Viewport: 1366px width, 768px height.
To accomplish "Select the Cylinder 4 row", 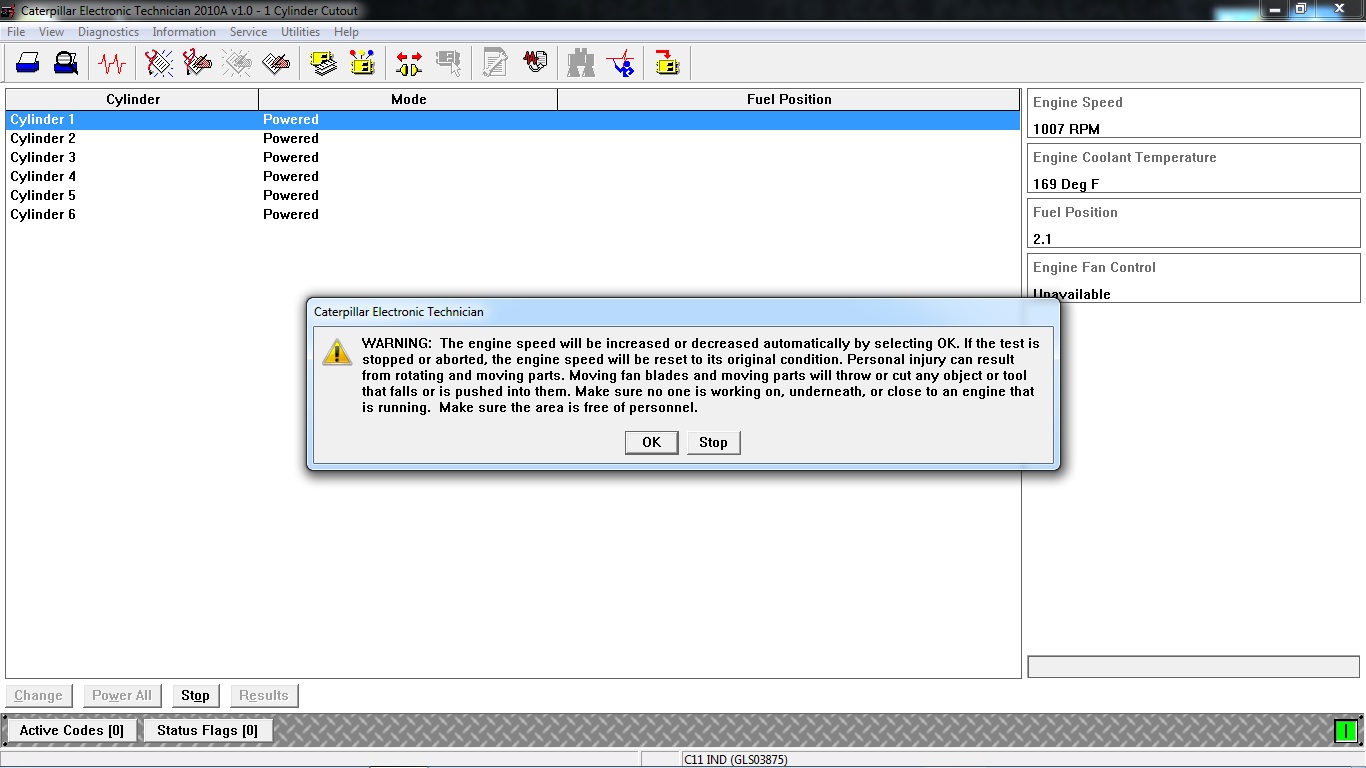I will 513,176.
